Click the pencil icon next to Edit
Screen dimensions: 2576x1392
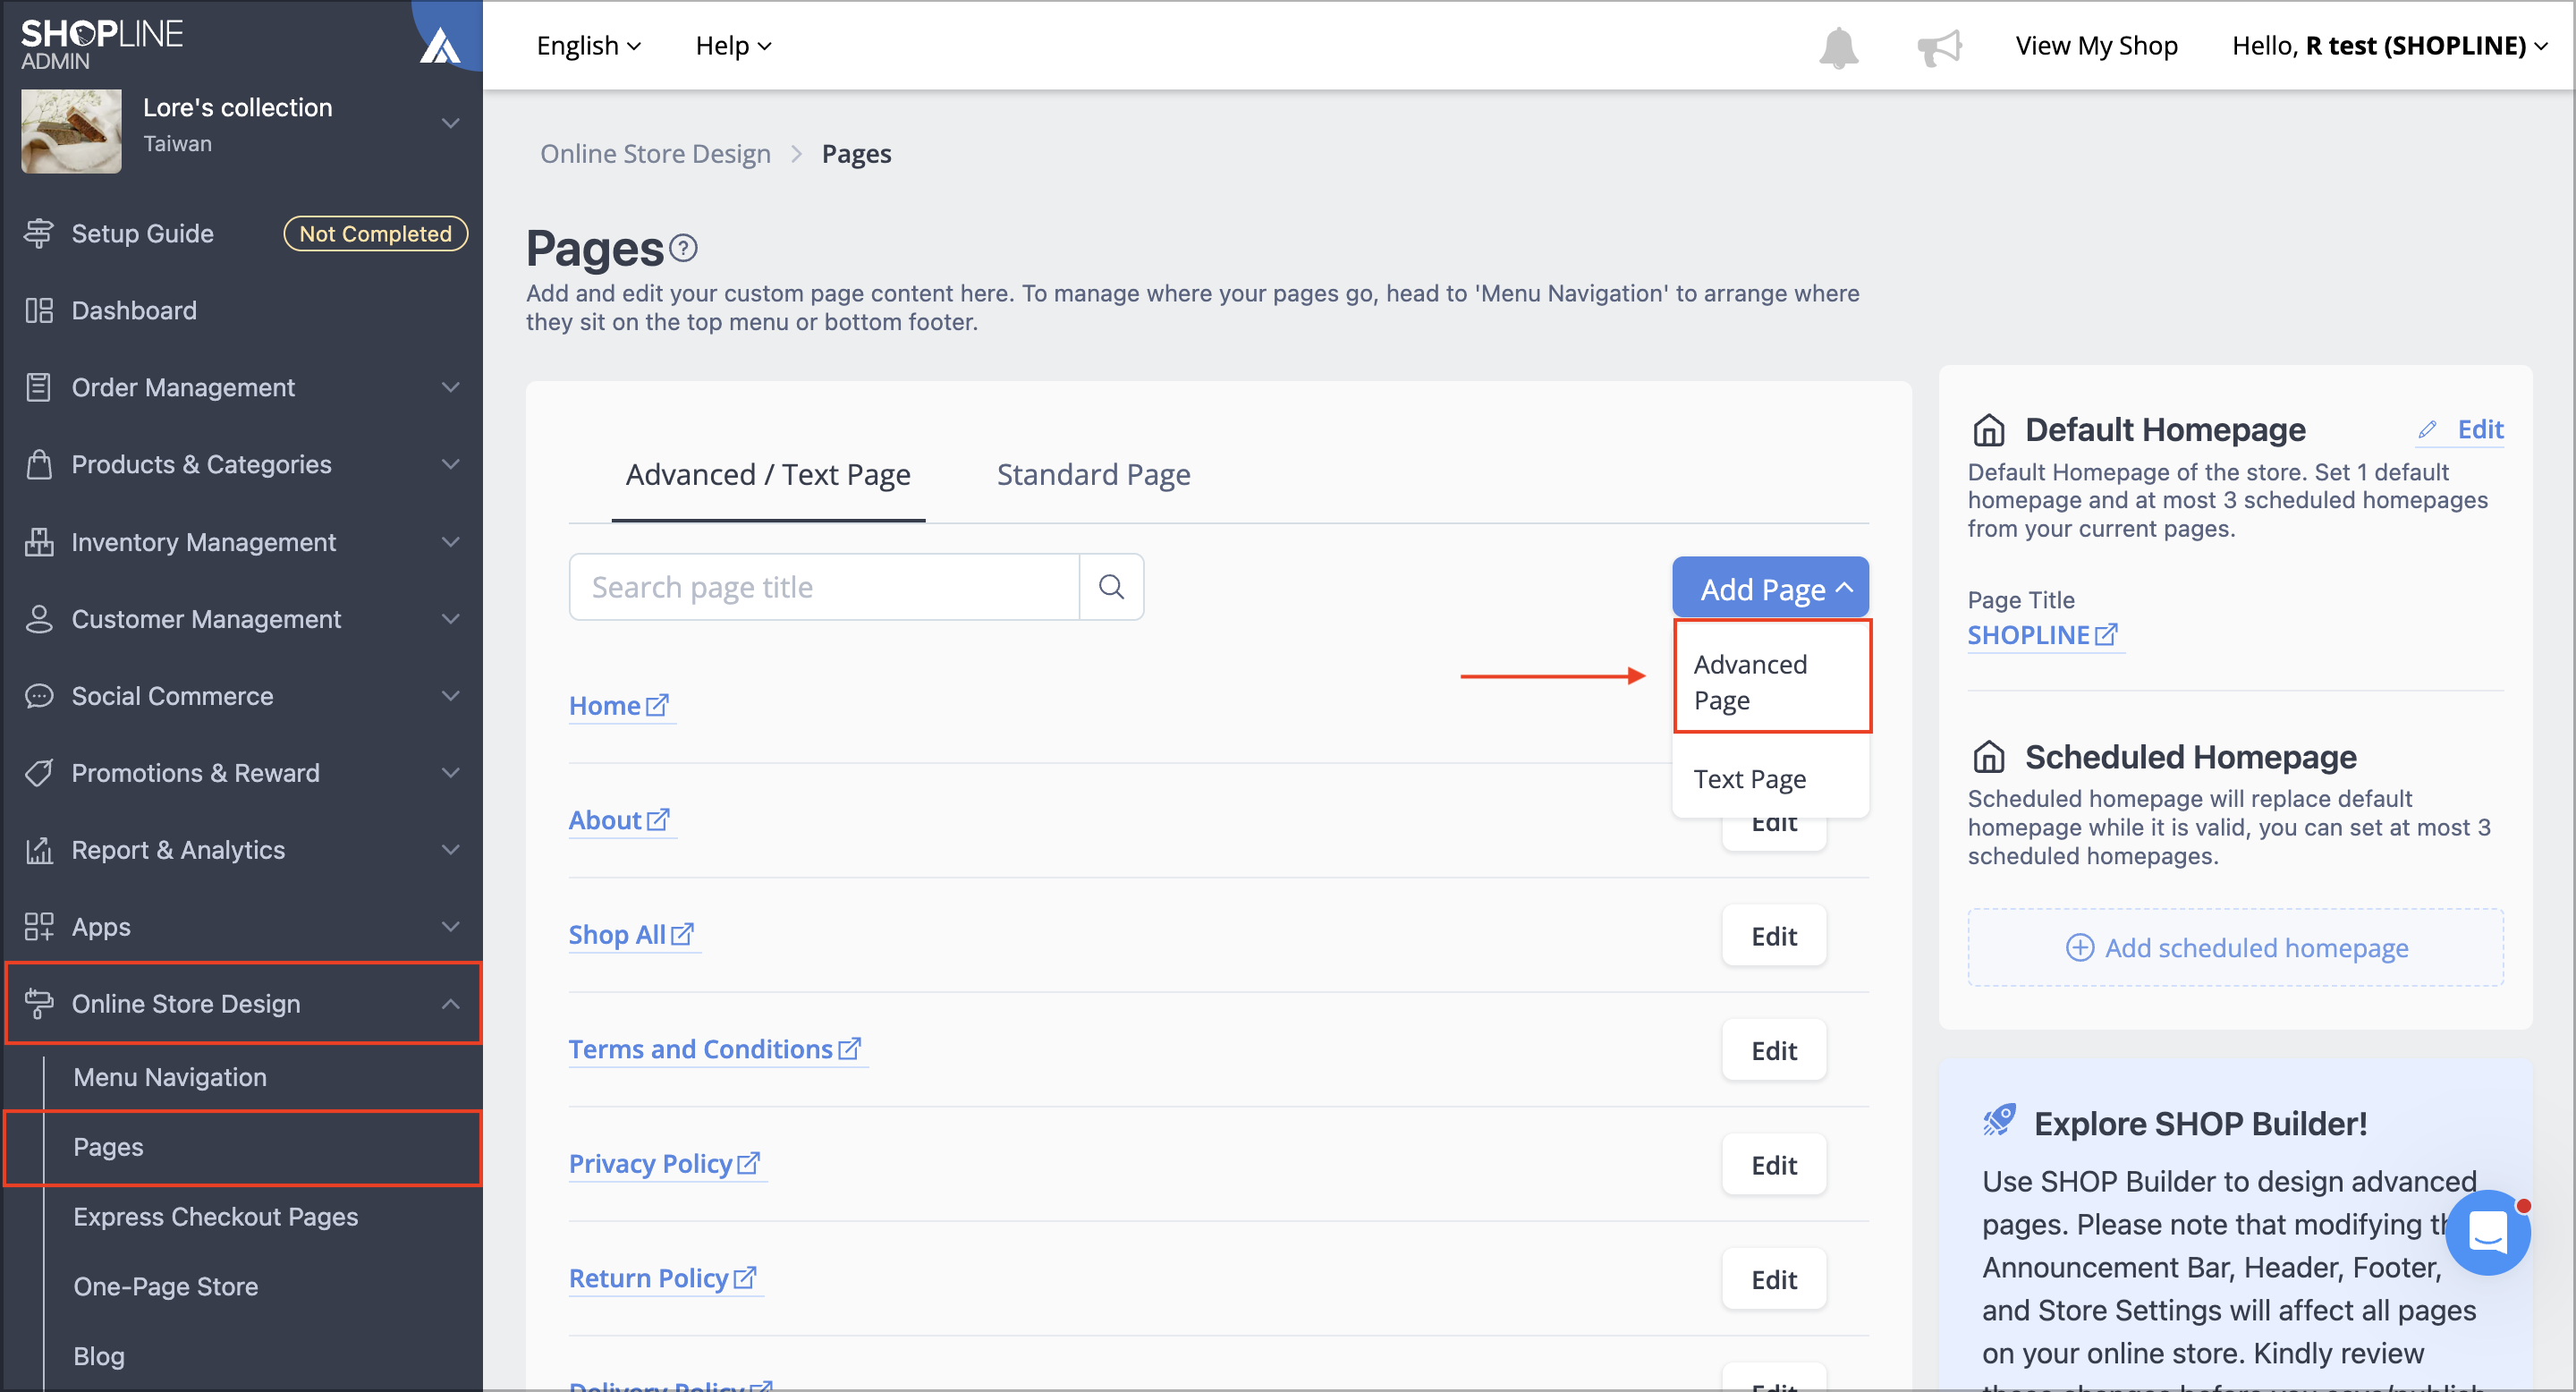pos(2427,430)
